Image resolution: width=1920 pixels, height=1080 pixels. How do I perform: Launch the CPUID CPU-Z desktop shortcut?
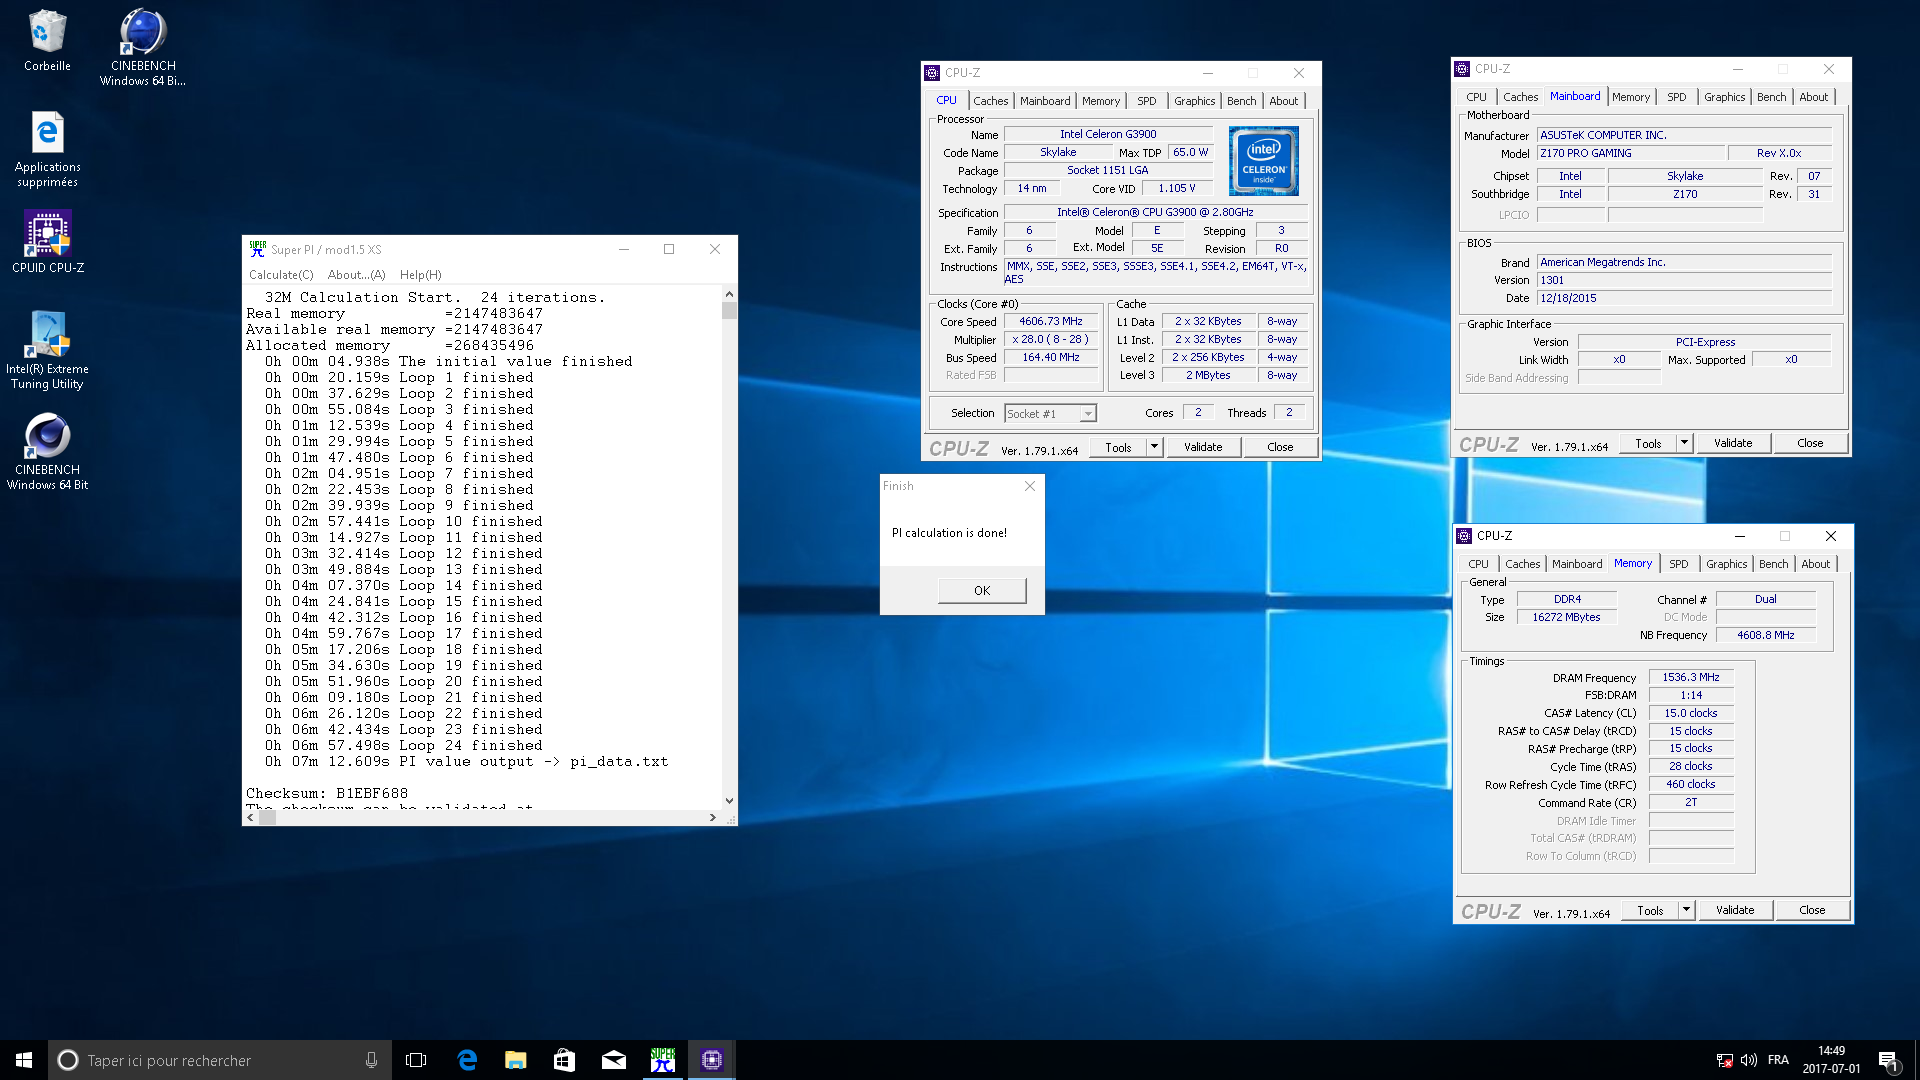click(x=47, y=241)
